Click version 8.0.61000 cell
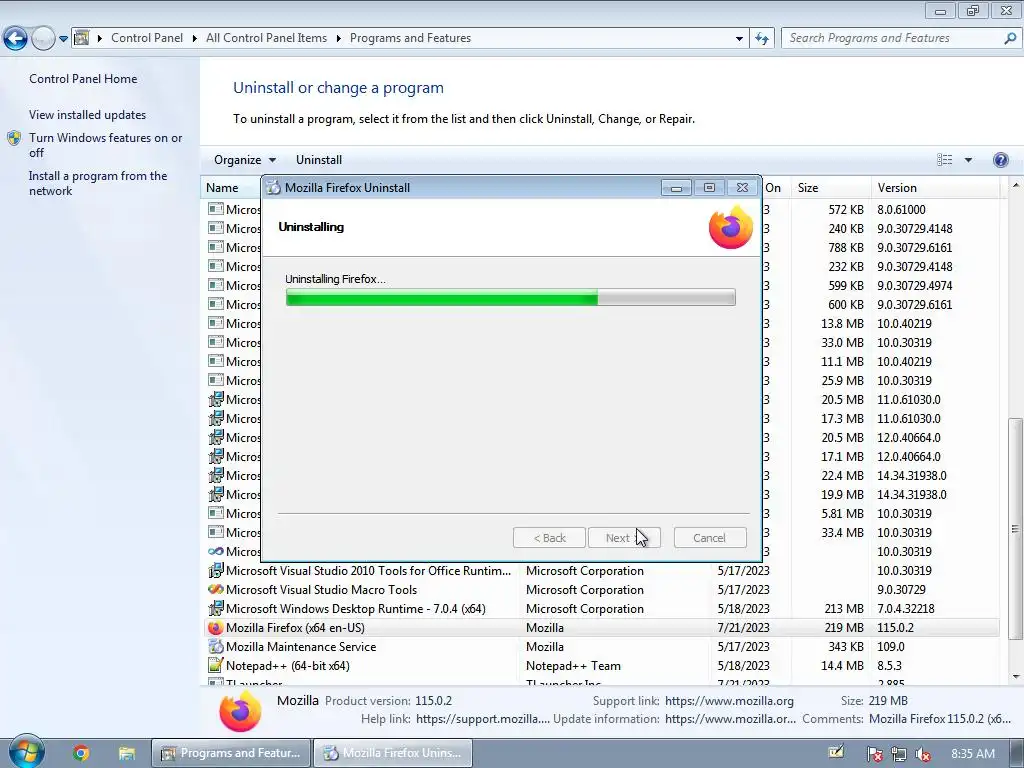The image size is (1024, 768). pyautogui.click(x=901, y=210)
